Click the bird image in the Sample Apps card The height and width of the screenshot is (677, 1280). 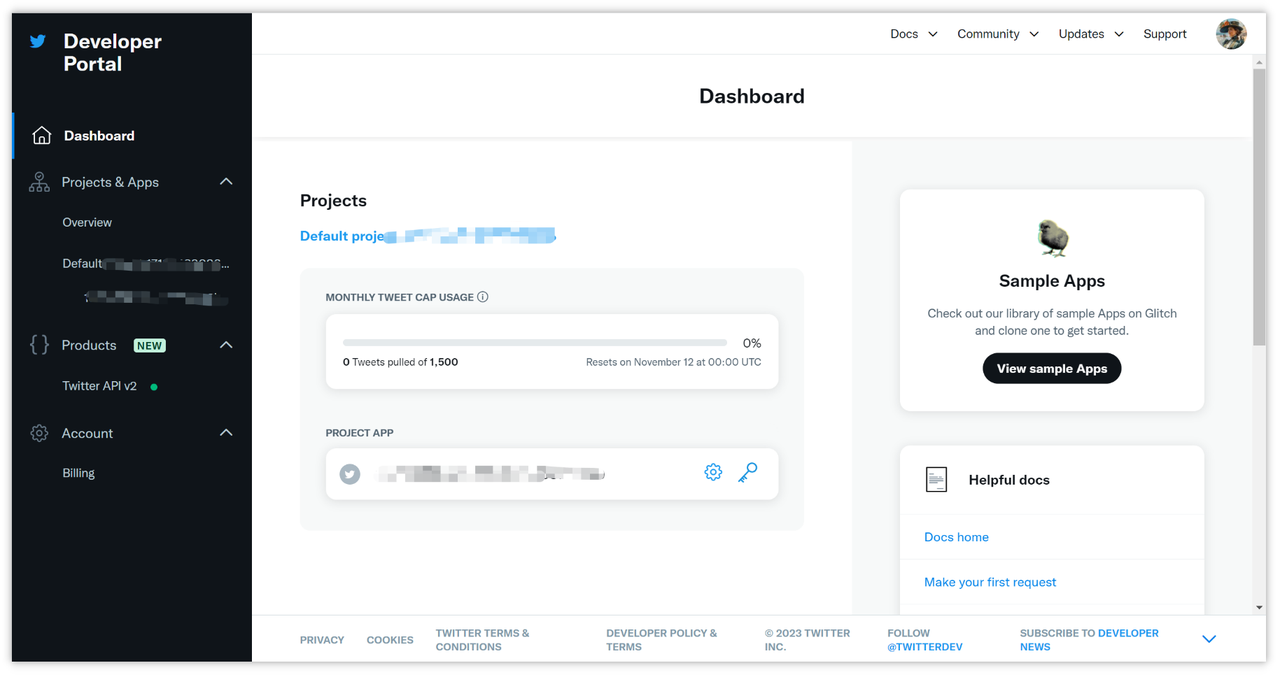1051,237
